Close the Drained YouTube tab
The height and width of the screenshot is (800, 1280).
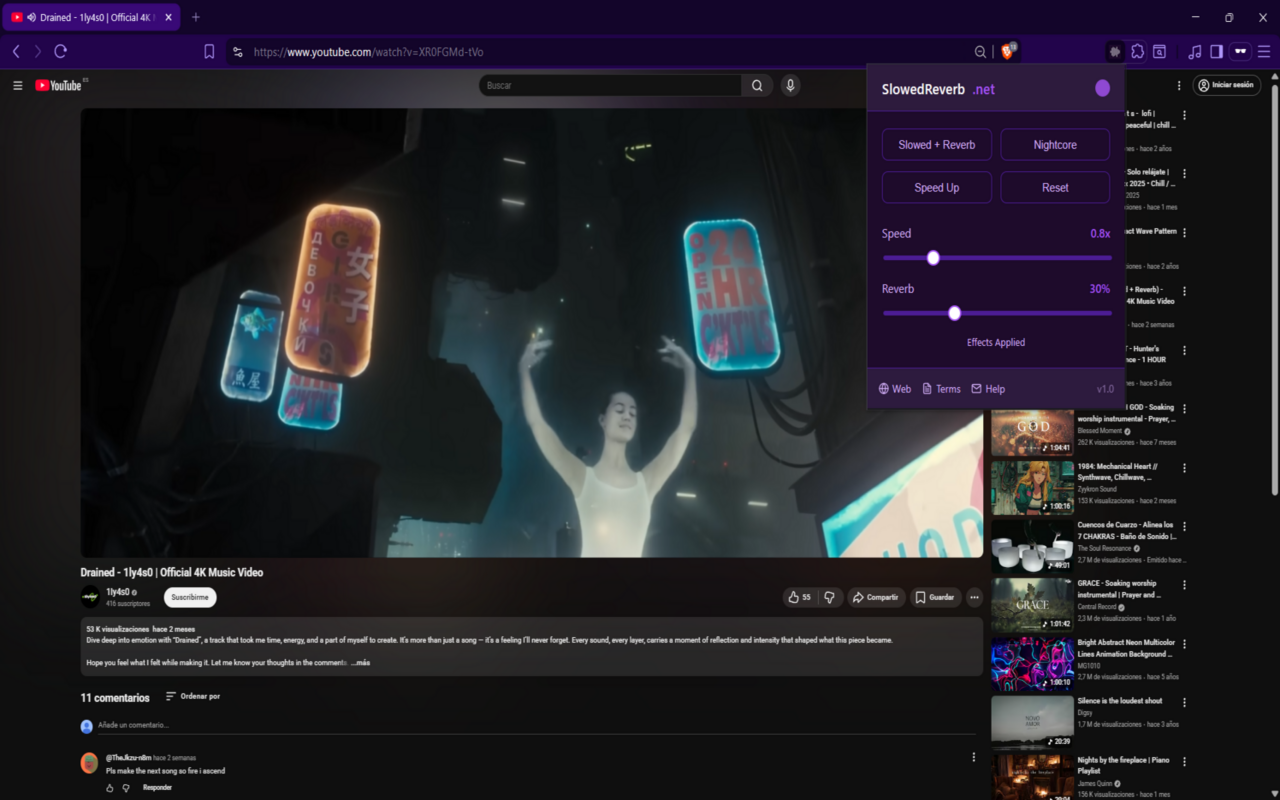167,17
